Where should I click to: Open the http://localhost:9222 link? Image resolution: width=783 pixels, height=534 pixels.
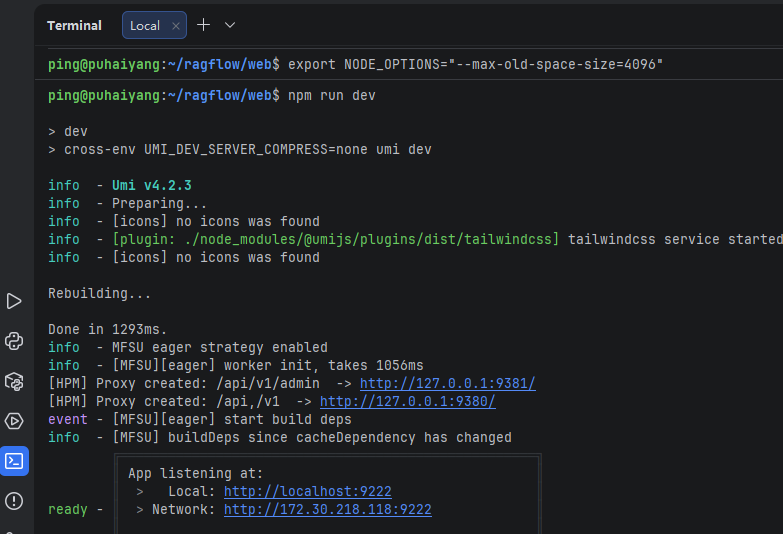308,491
